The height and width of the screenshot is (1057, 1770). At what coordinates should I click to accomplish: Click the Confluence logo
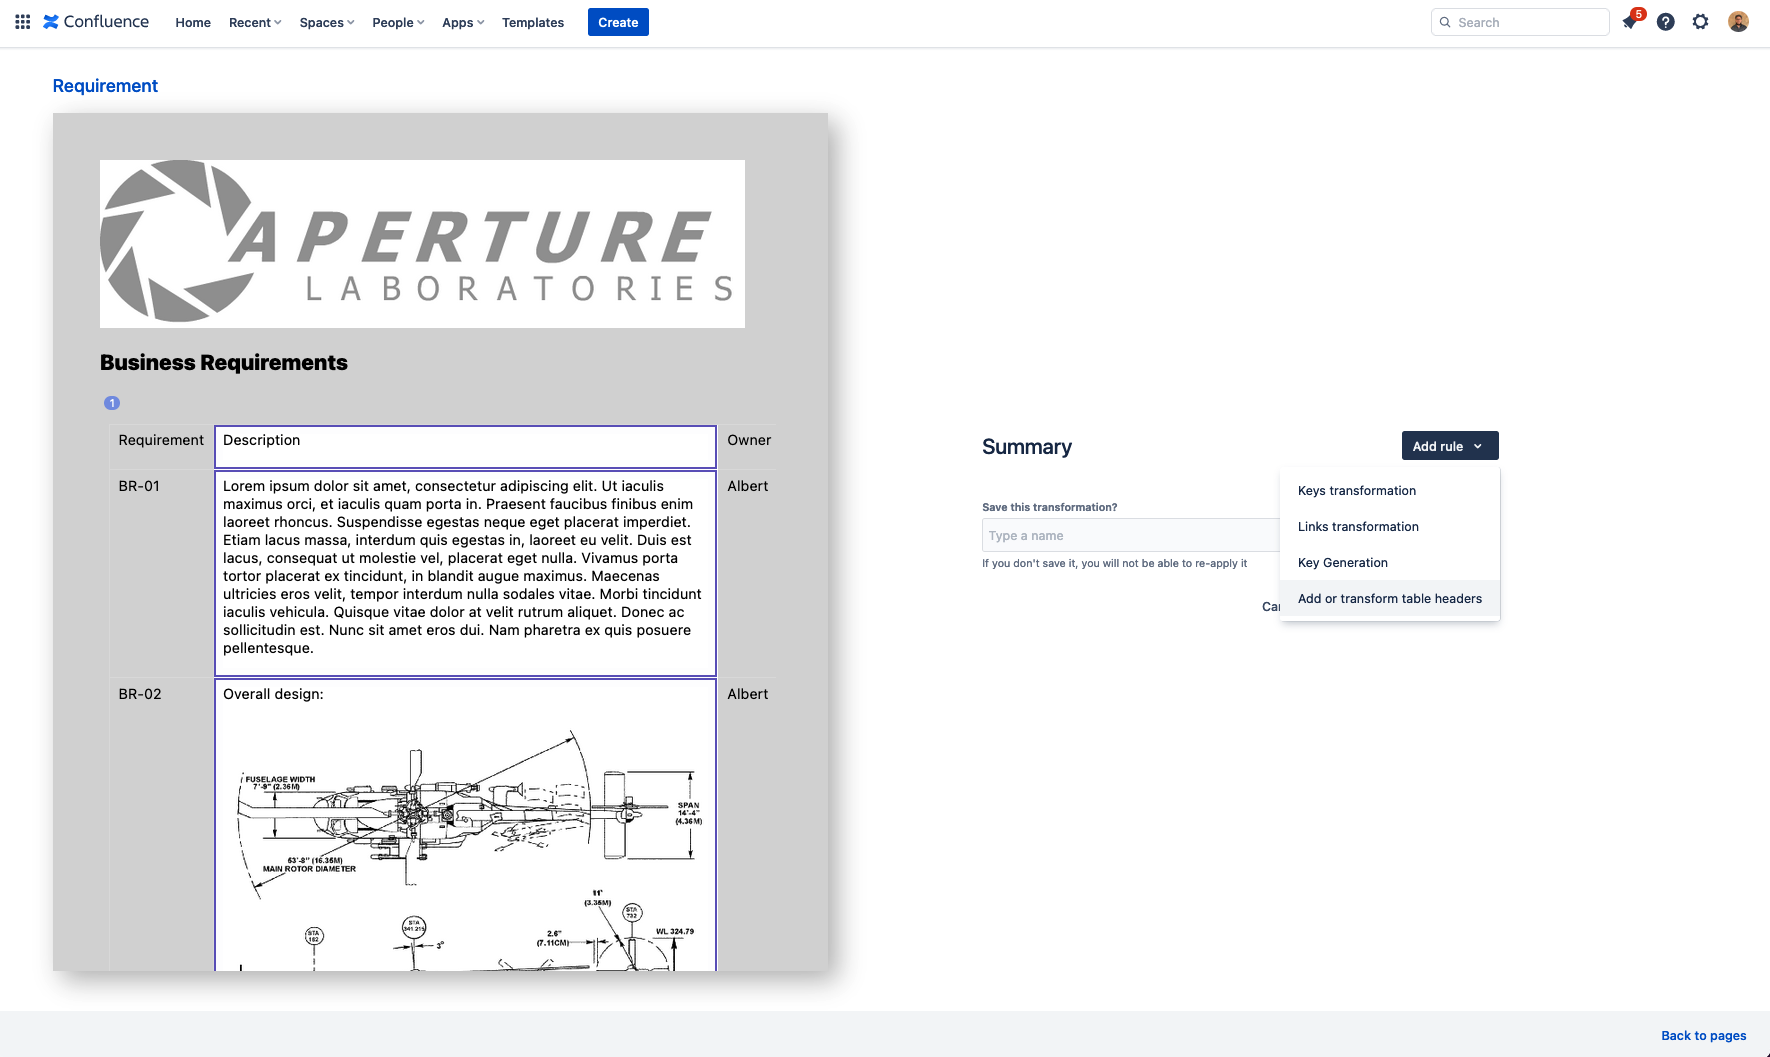(x=96, y=22)
